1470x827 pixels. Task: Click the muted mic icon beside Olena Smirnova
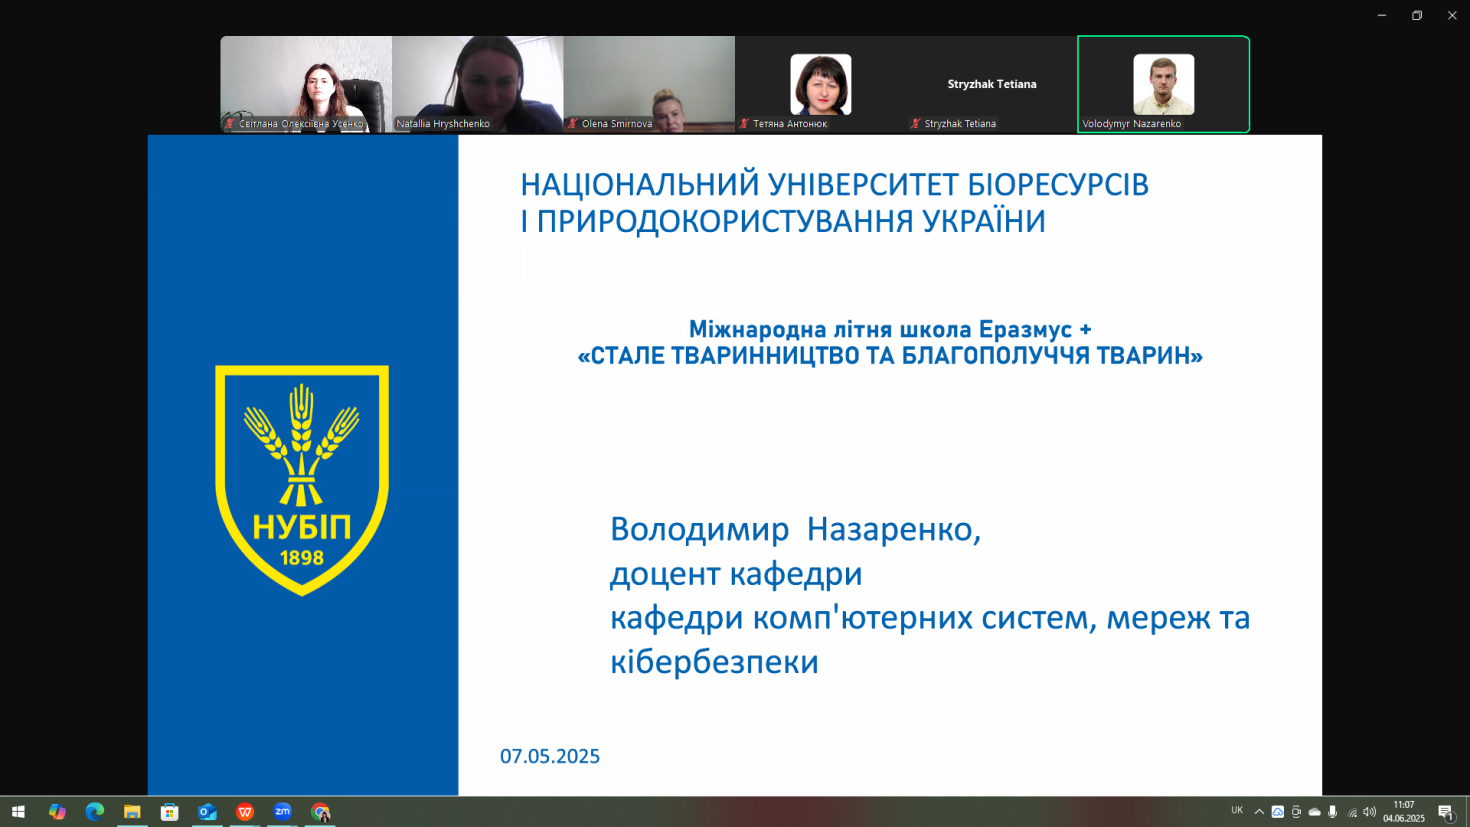[x=573, y=124]
